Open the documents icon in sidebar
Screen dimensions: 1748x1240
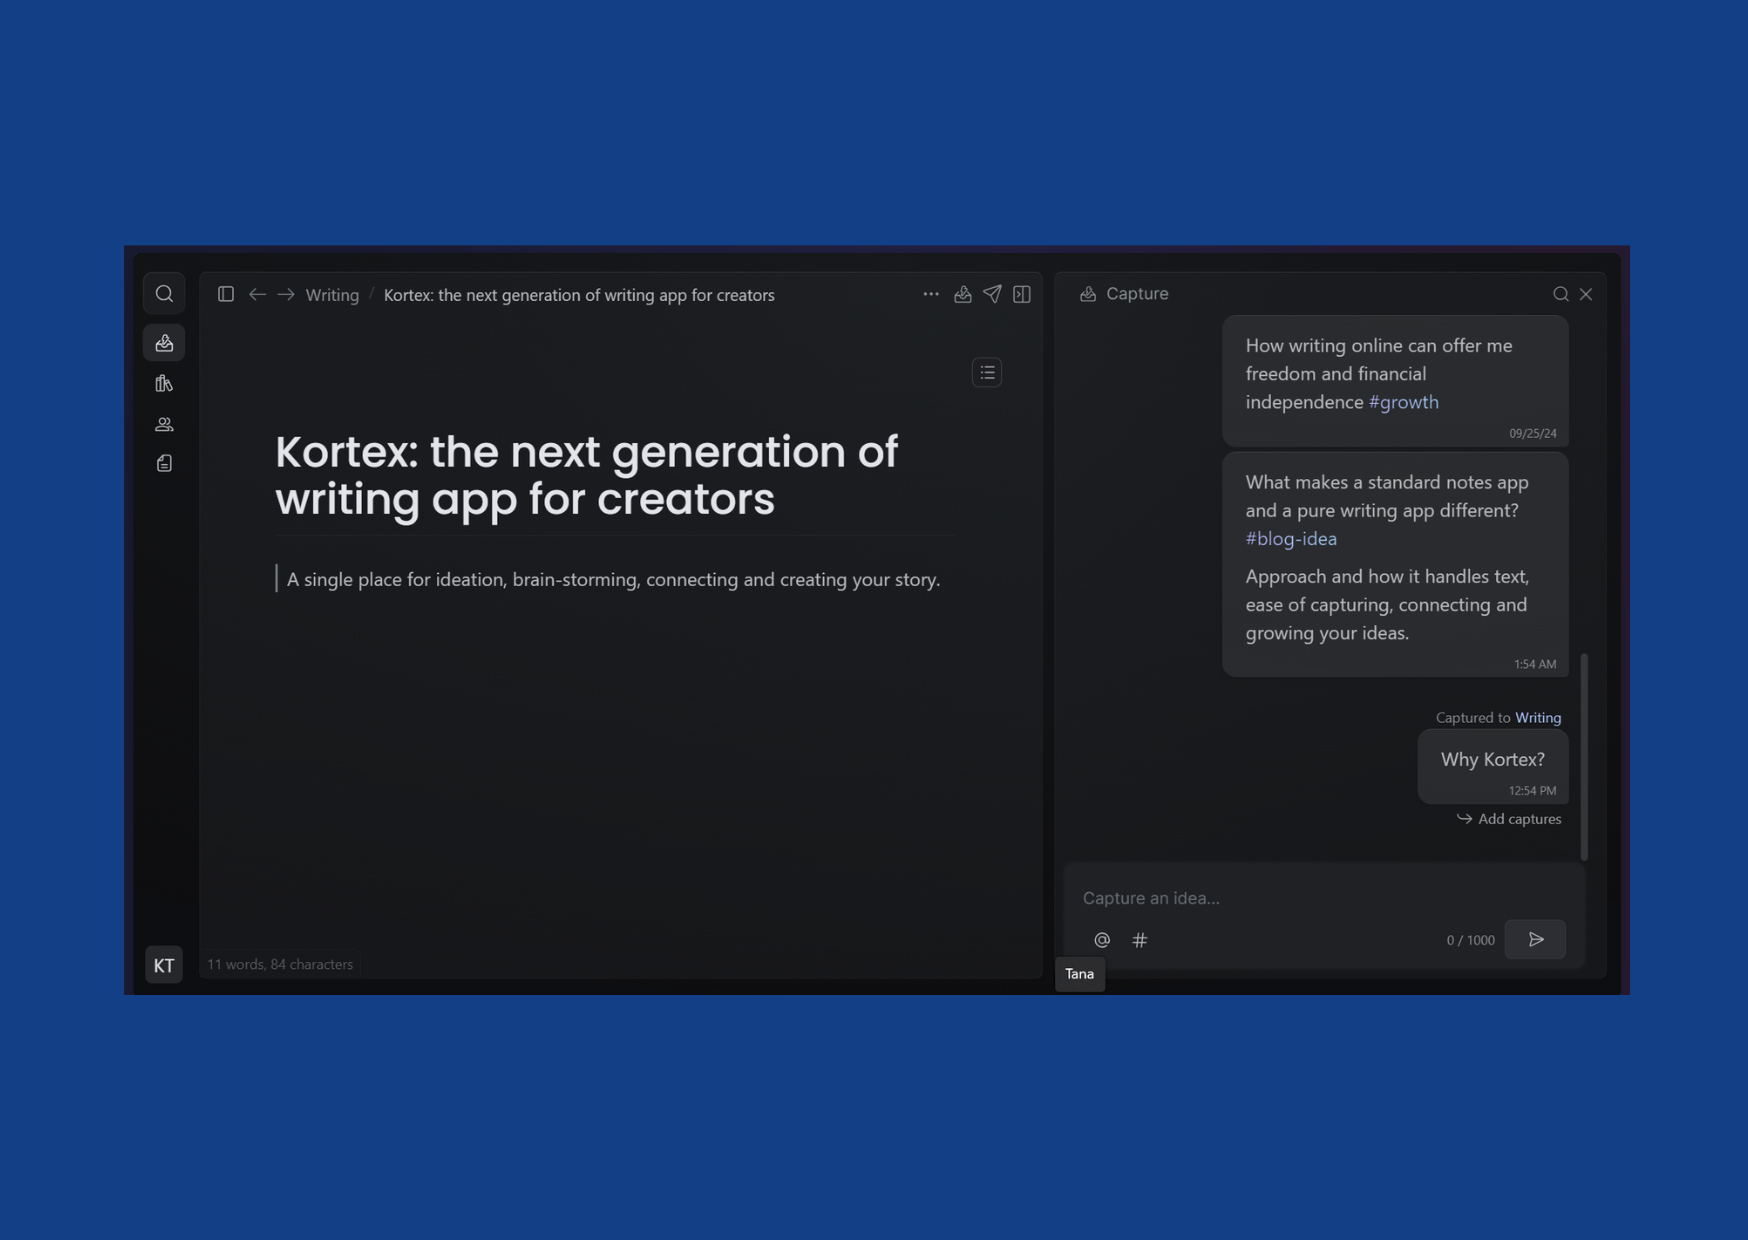coord(164,464)
